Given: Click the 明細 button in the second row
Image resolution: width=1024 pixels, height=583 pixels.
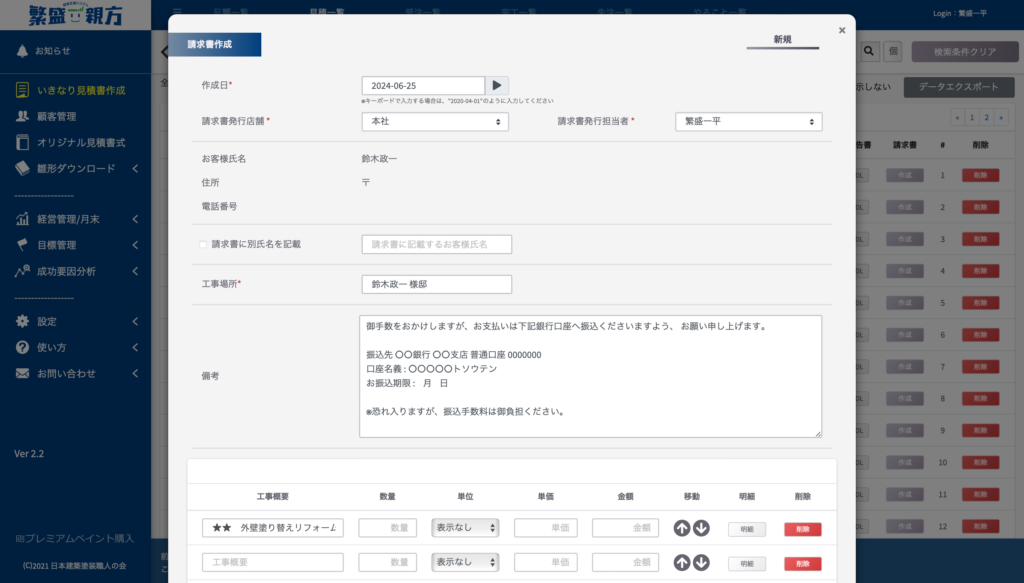Looking at the screenshot, I should 746,563.
